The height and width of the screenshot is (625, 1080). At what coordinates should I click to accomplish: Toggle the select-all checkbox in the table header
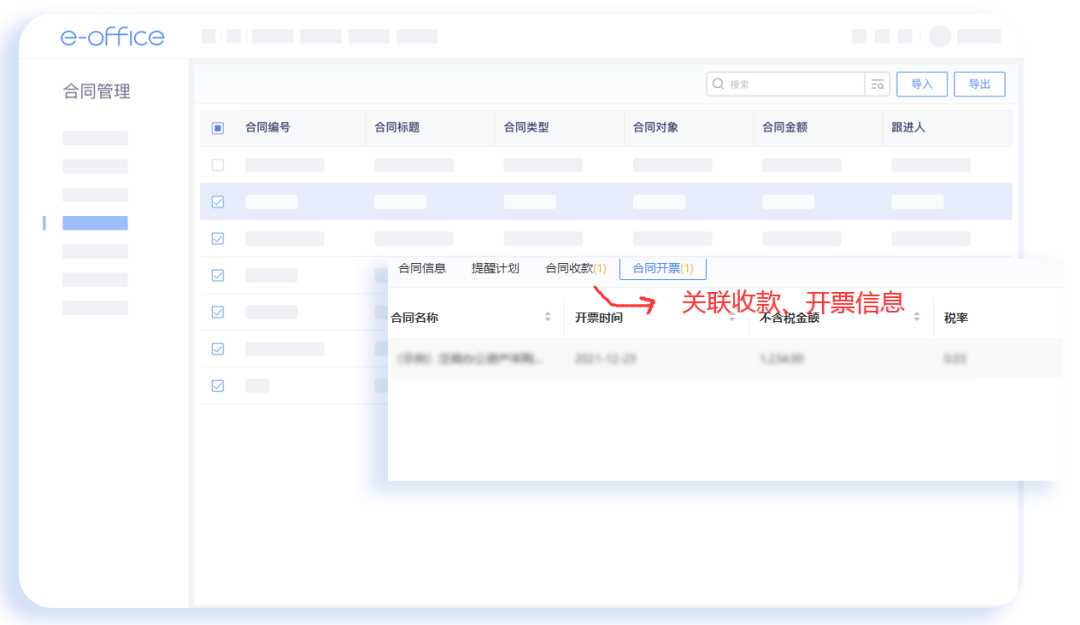217,128
